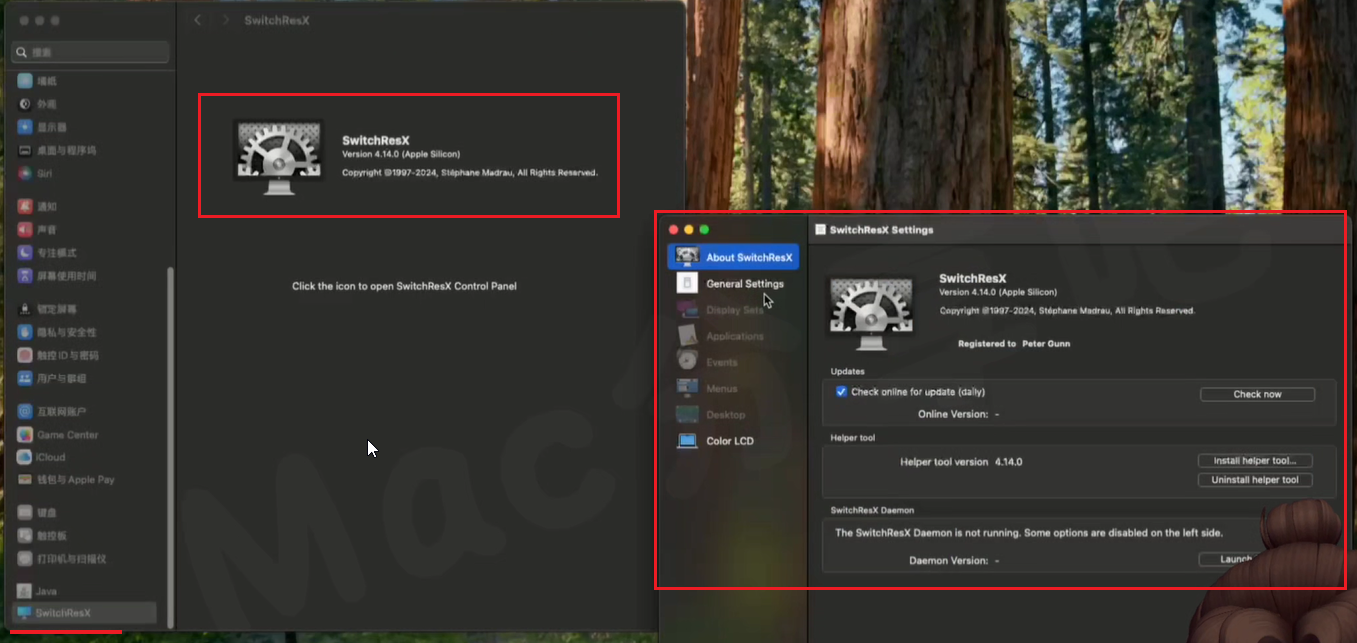Viewport: 1357px width, 643px height.
Task: Click the copyright line in SwitchResX Settings window
Action: [x=1067, y=311]
